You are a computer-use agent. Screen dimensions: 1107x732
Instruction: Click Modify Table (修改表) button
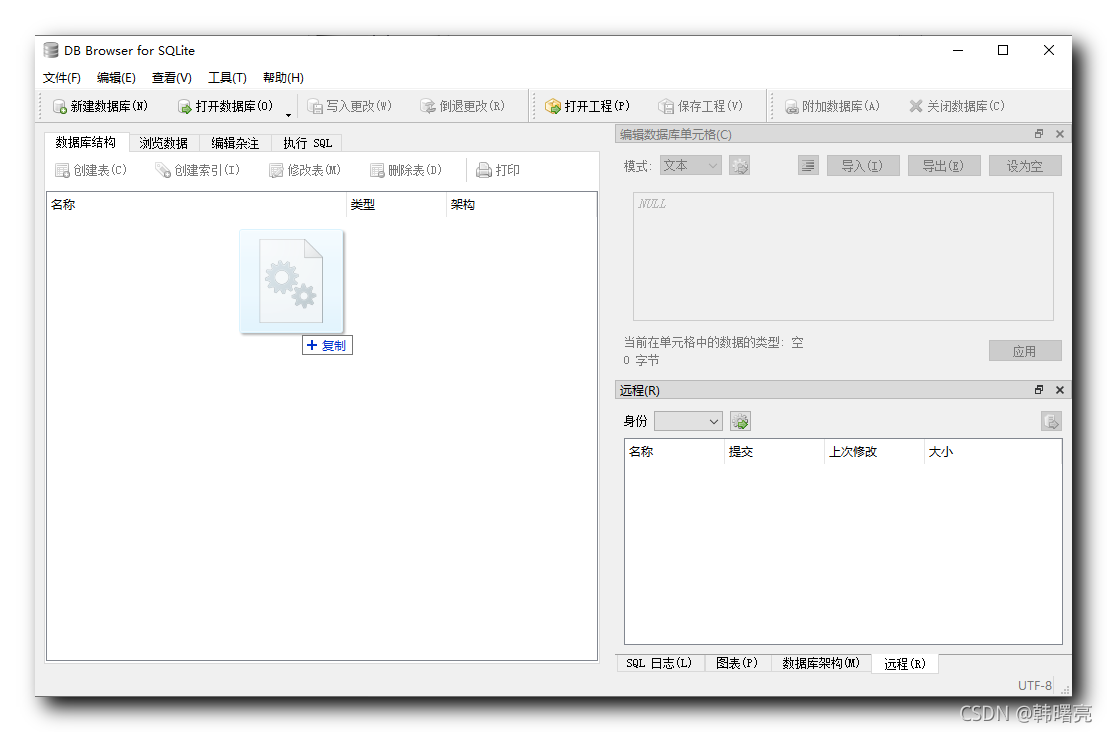(305, 170)
